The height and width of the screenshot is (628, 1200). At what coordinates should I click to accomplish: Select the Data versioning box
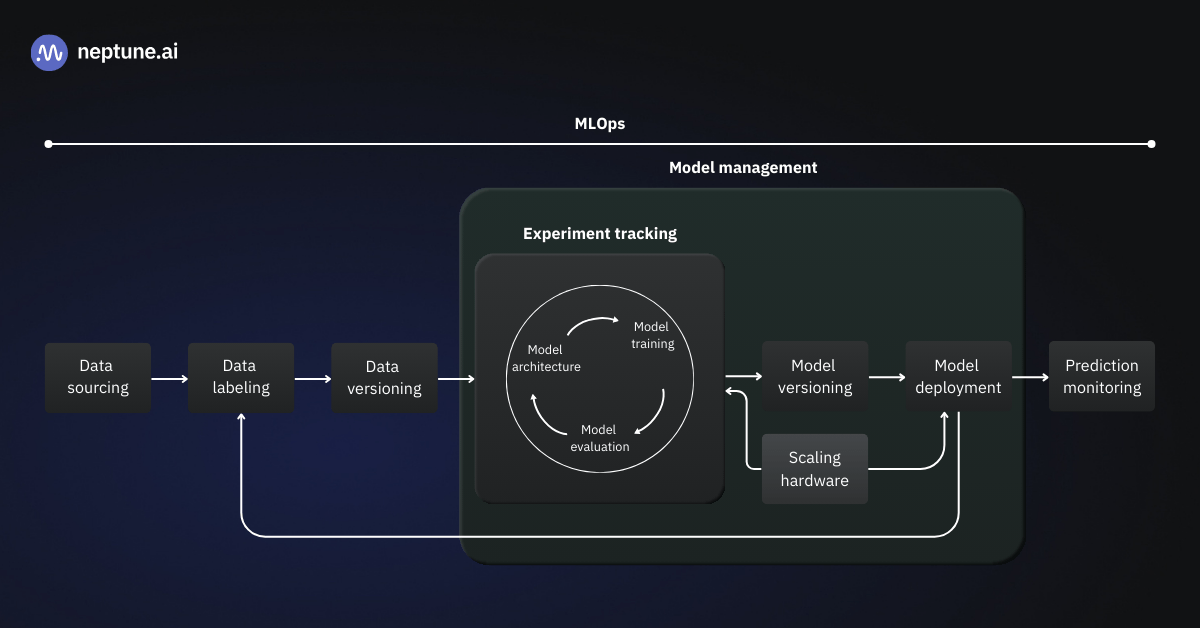[x=384, y=377]
